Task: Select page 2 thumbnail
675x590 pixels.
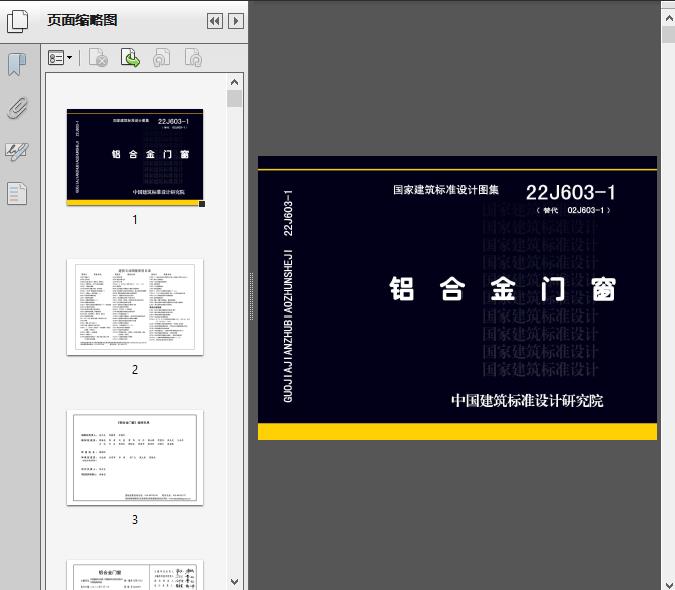Action: tap(135, 307)
